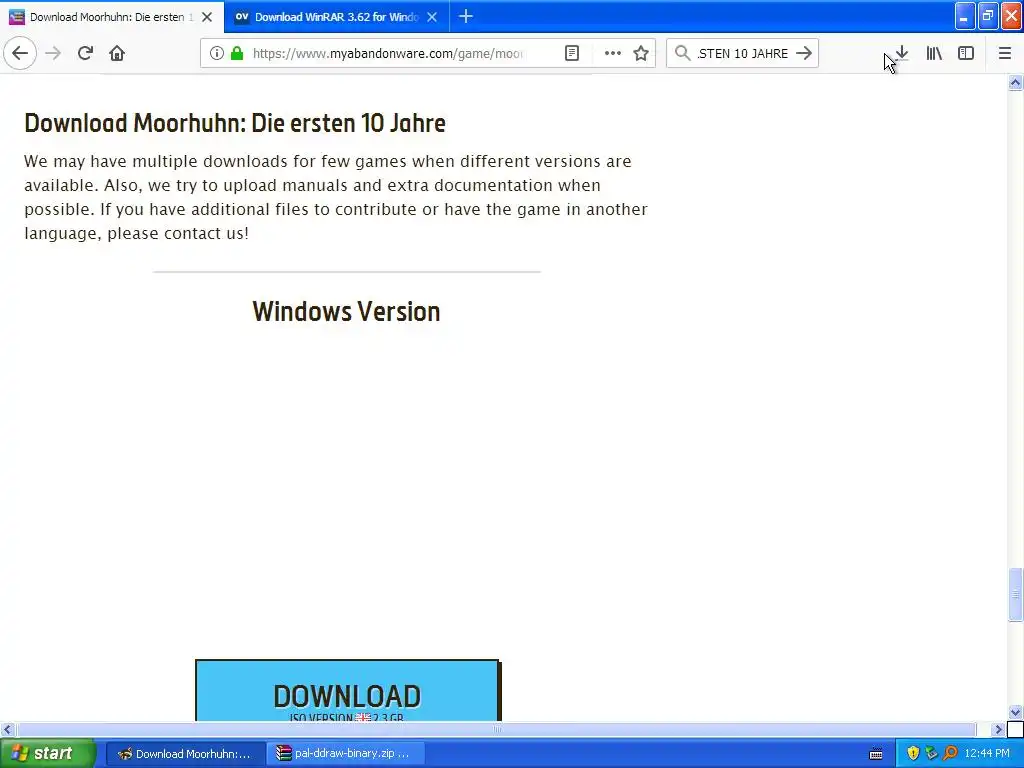Image resolution: width=1024 pixels, height=768 pixels.
Task: Click the vertical scrollbar up arrow
Action: 1016,82
